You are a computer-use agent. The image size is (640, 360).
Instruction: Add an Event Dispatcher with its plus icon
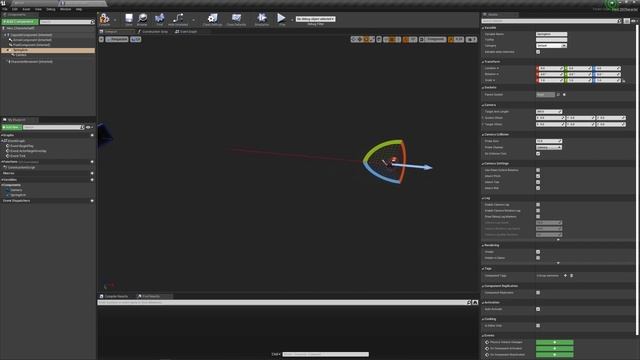(92, 201)
